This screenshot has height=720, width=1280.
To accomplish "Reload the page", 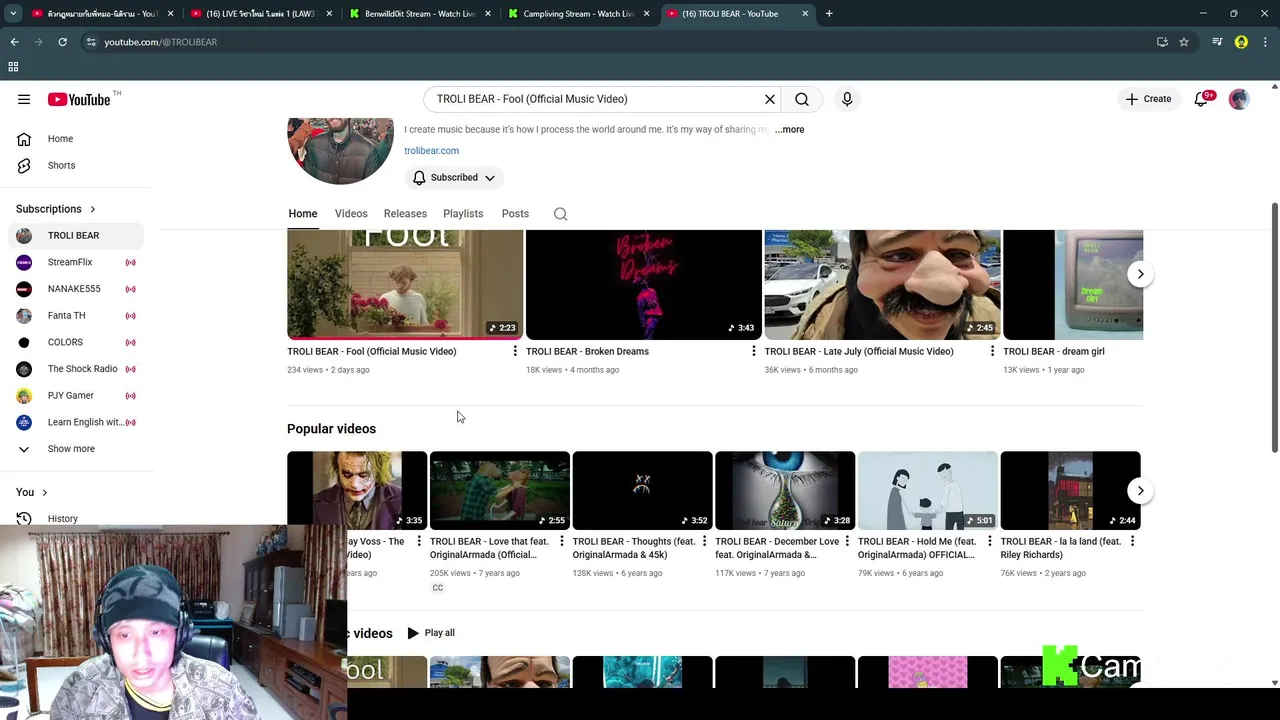I will (62, 42).
